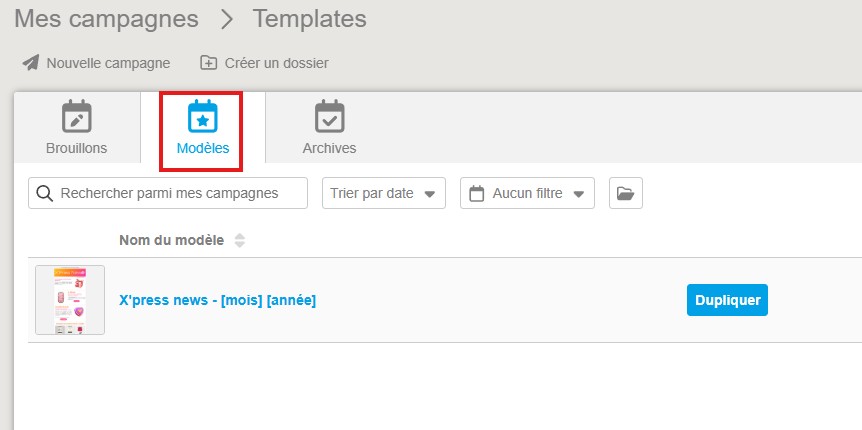The height and width of the screenshot is (430, 862).
Task: Click the calendar icon in Aucun filtre
Action: point(477,193)
